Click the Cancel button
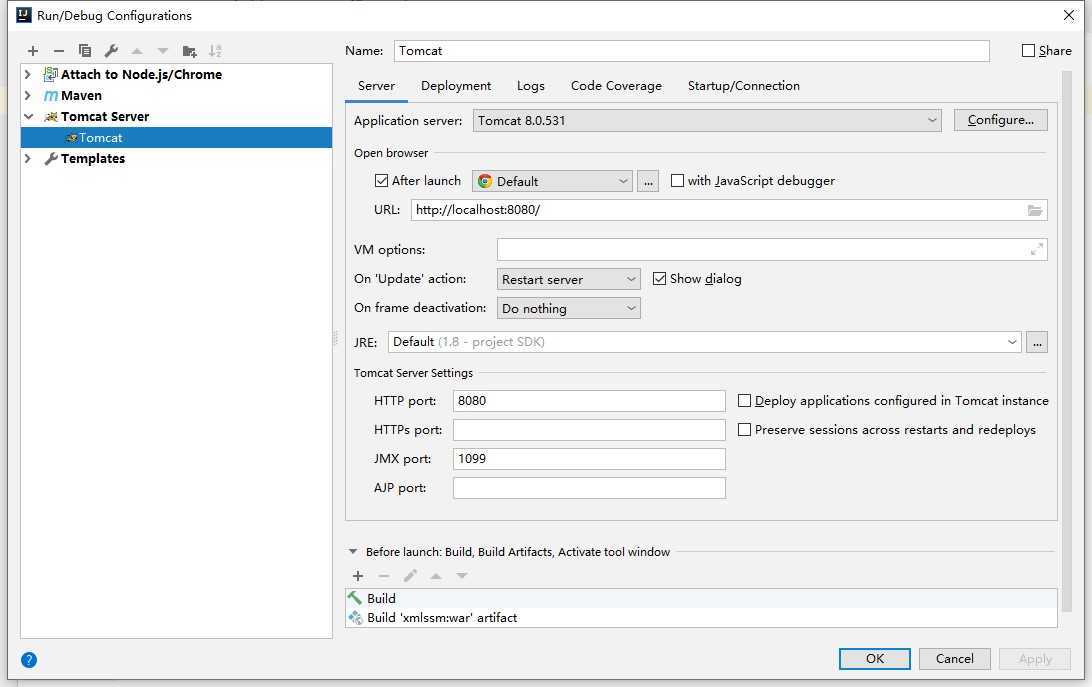Image resolution: width=1092 pixels, height=687 pixels. pos(954,659)
